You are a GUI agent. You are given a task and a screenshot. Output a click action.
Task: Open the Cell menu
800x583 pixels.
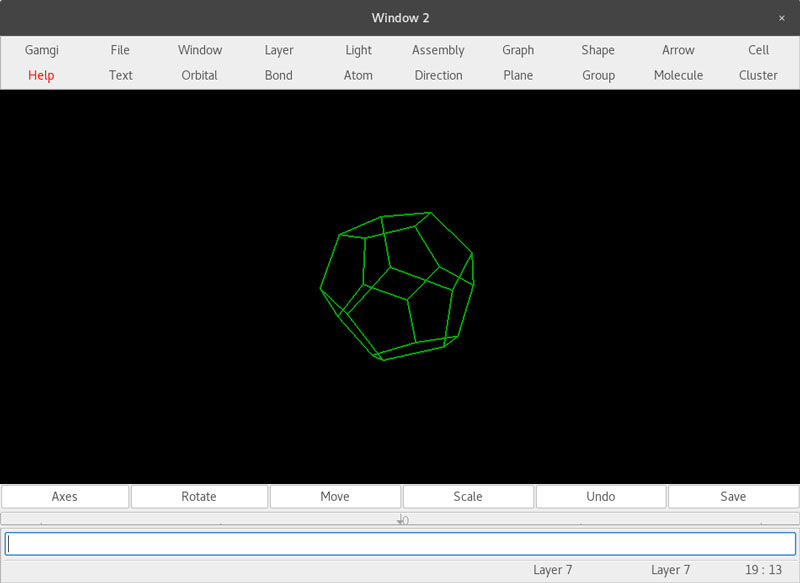point(758,50)
